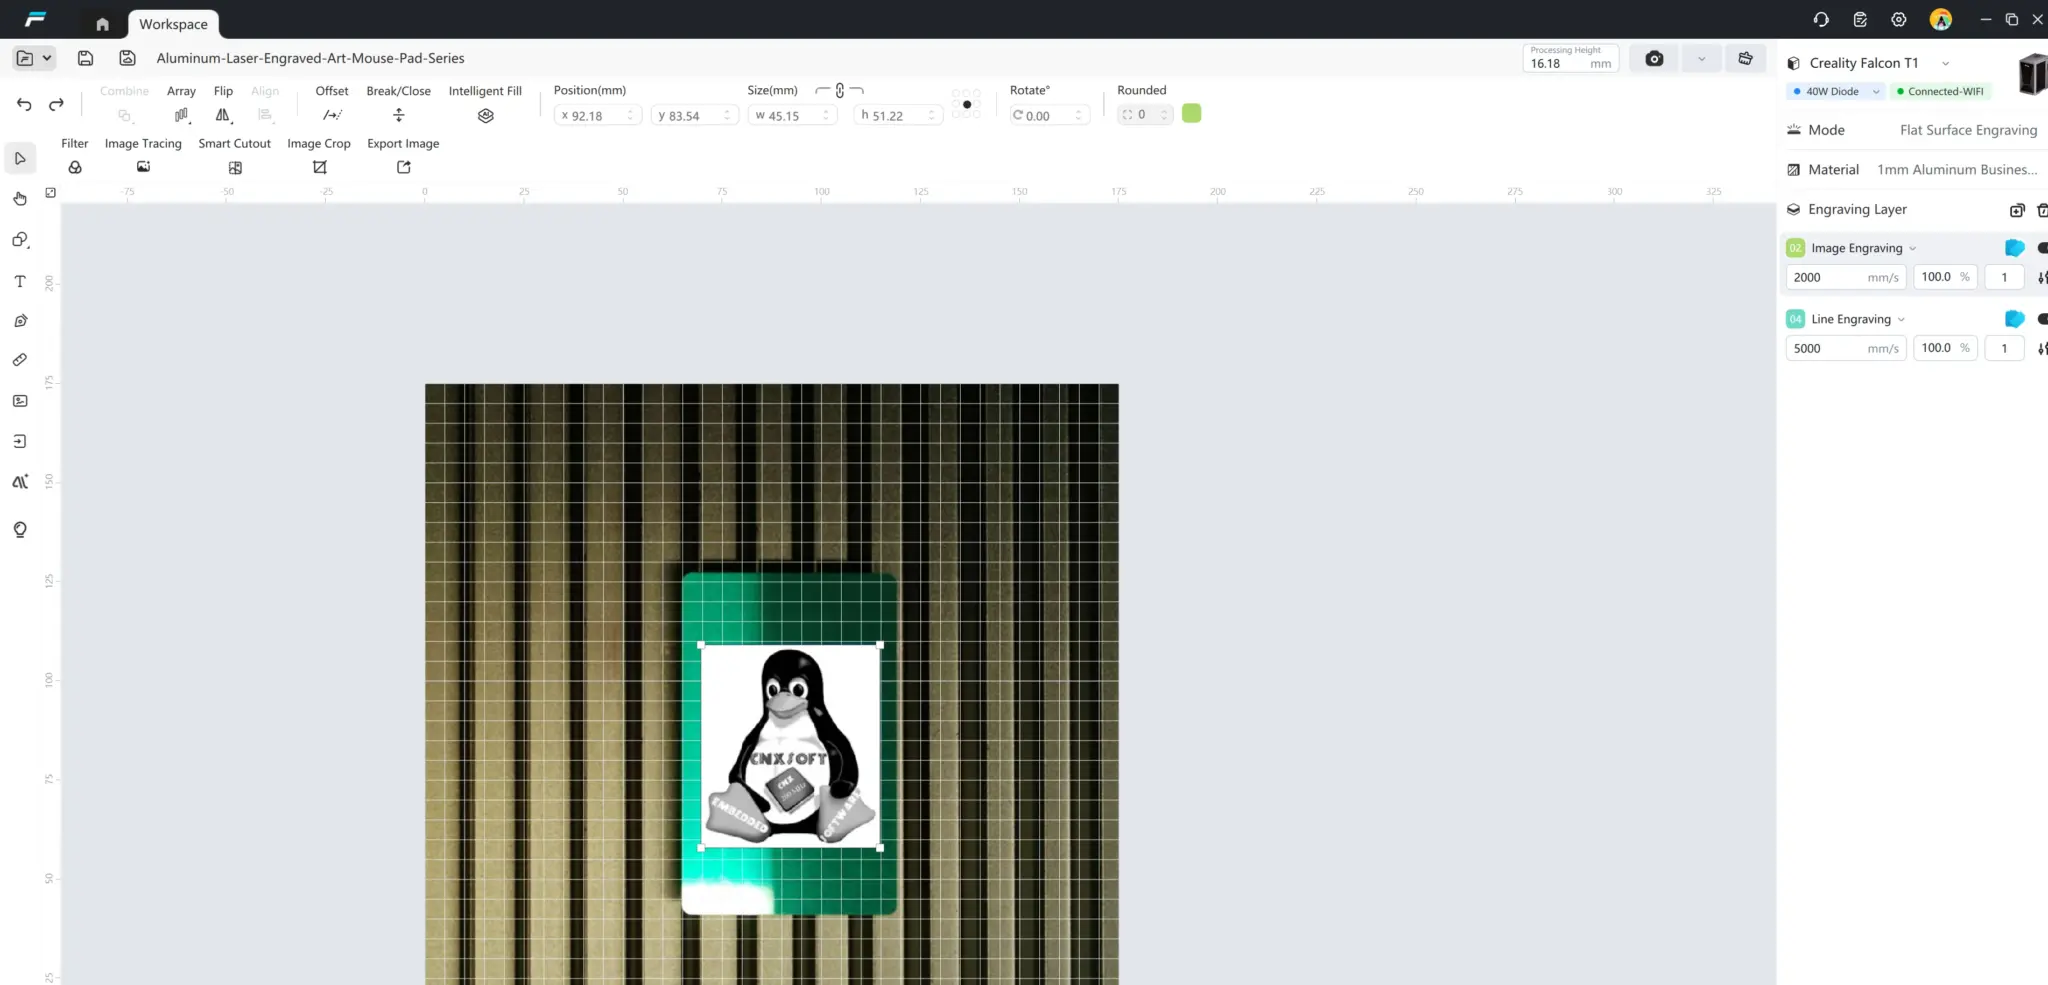This screenshot has width=2048, height=985.
Task: Edit the width size field
Action: click(792, 115)
